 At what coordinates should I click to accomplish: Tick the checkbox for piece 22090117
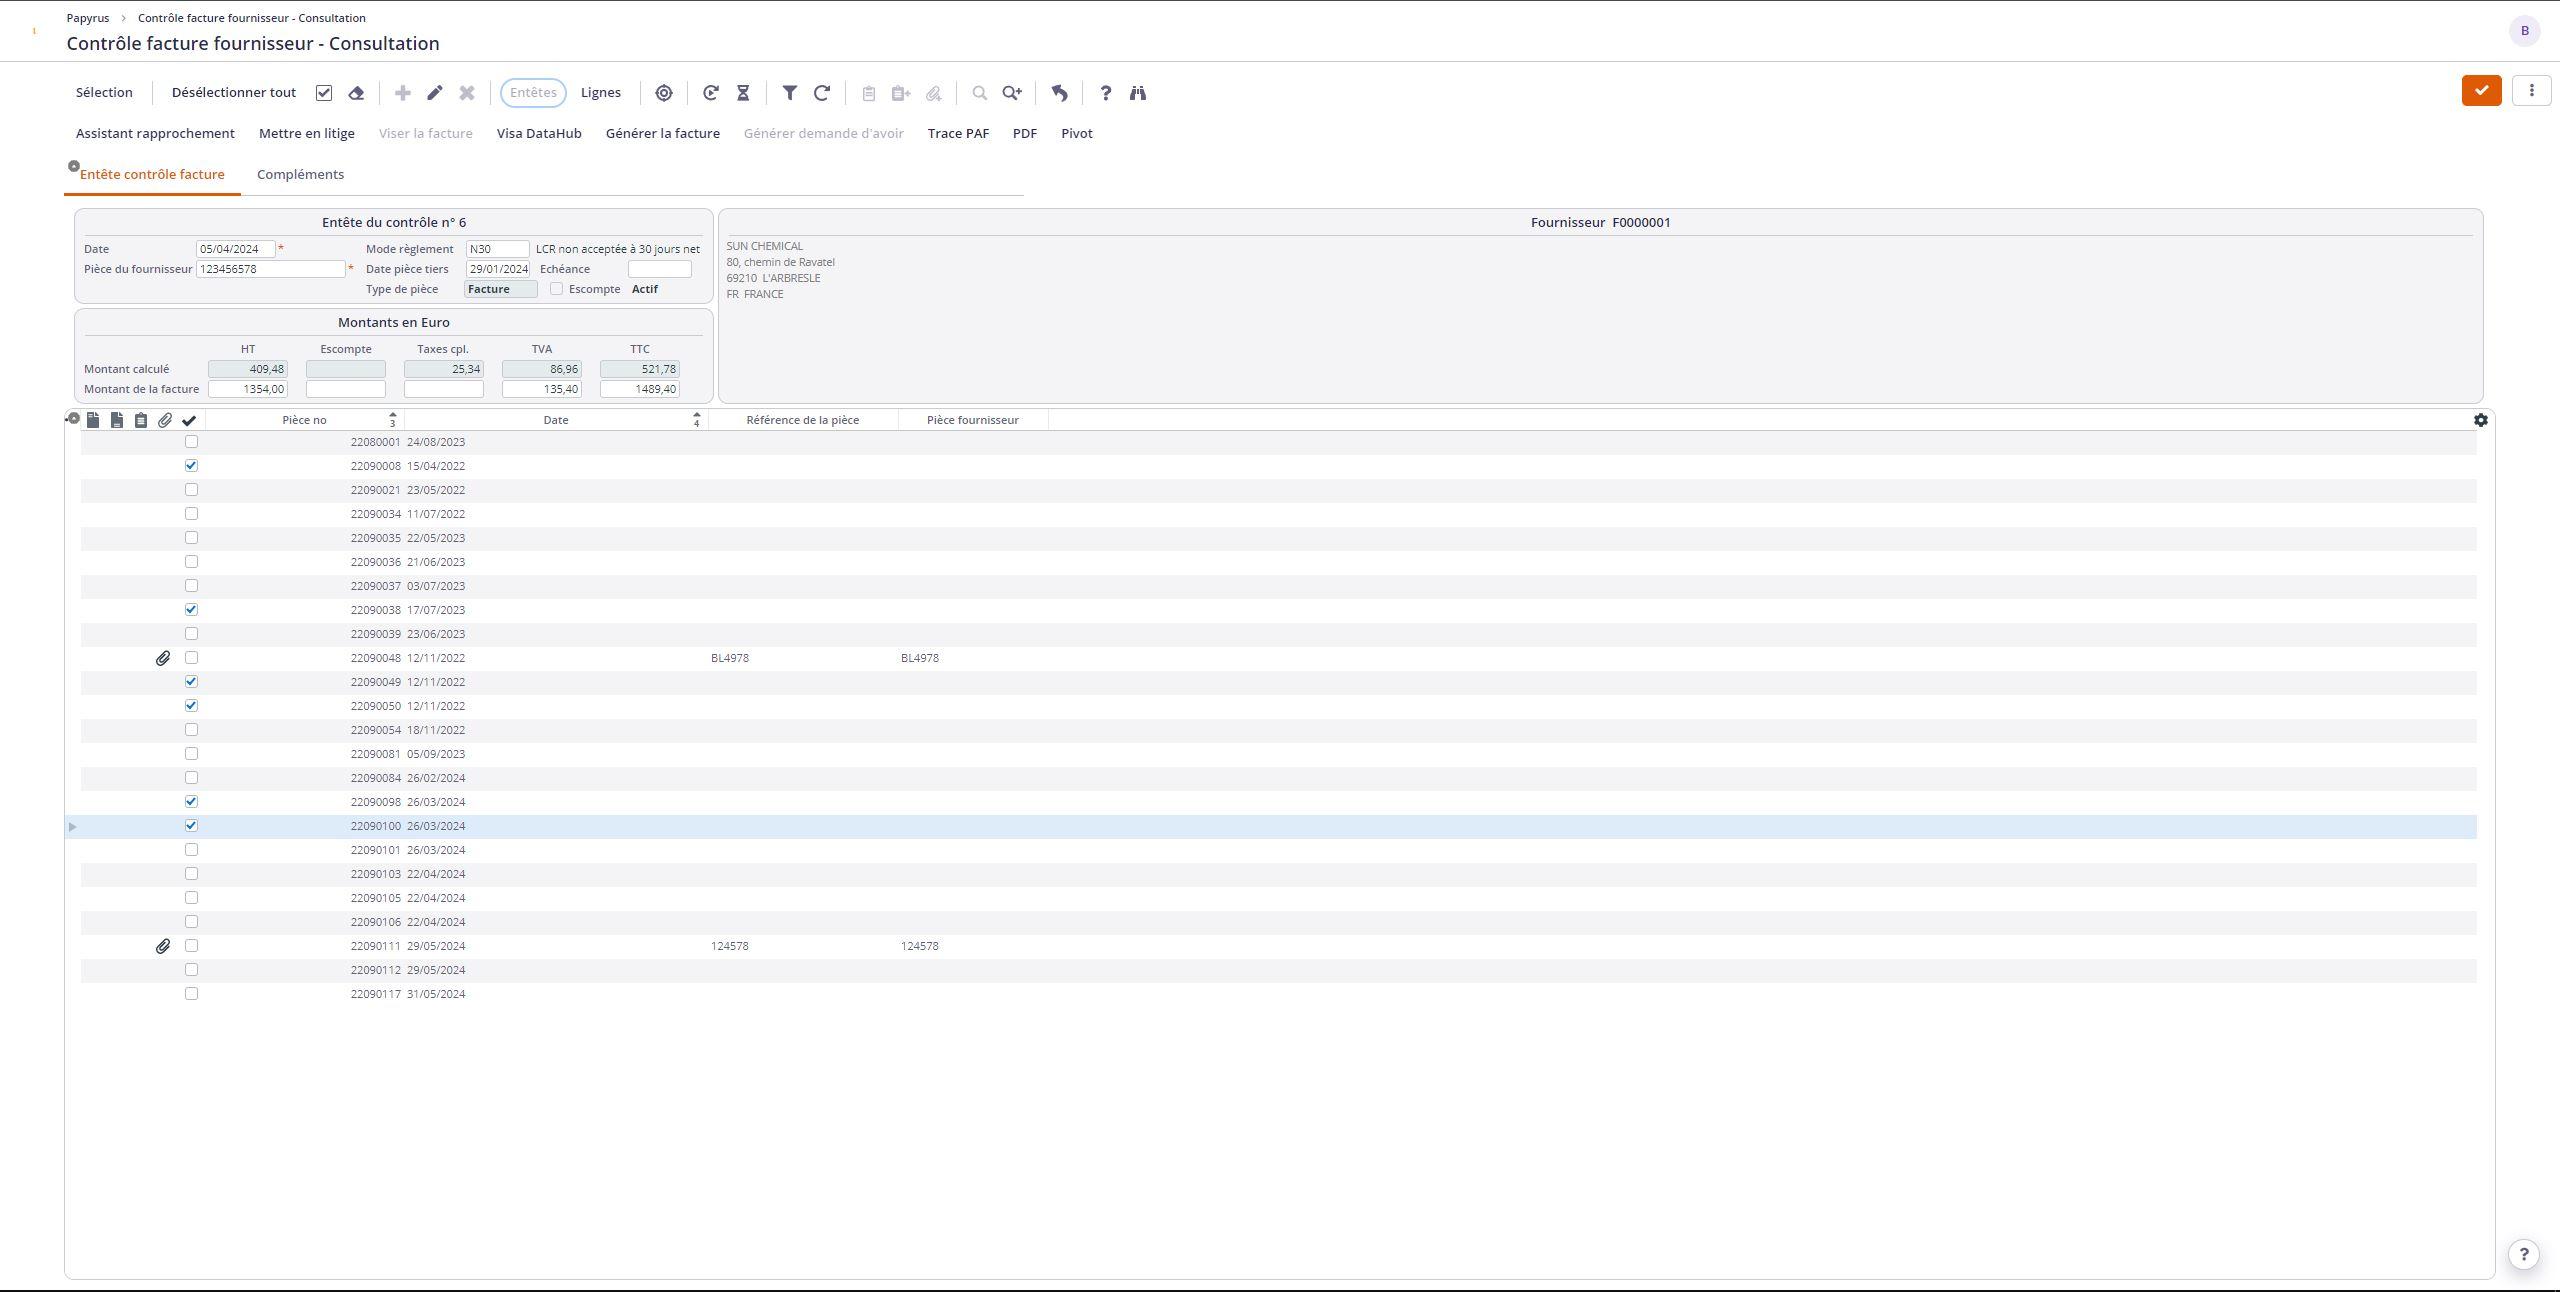pos(192,994)
